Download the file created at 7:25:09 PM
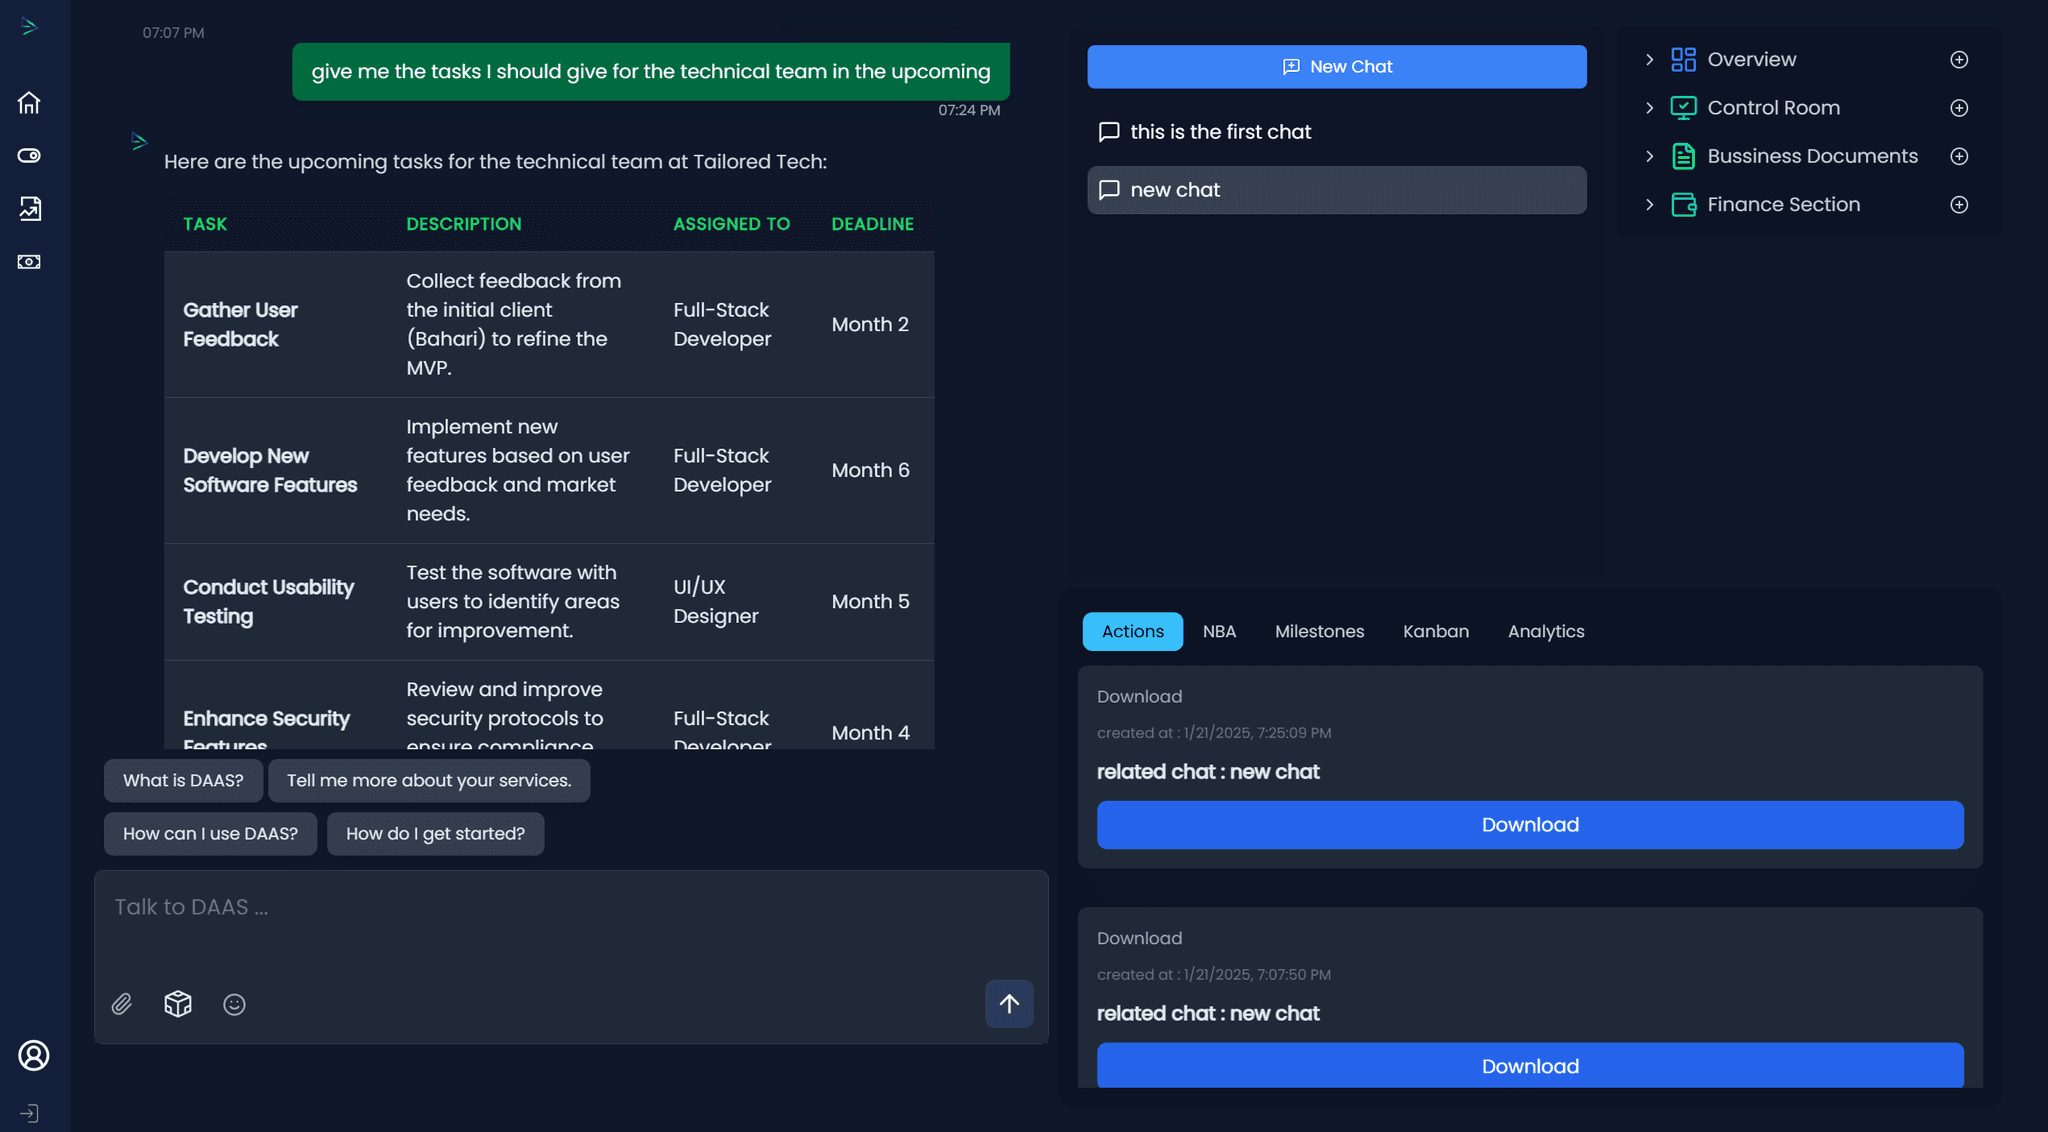The width and height of the screenshot is (2048, 1132). click(1530, 825)
